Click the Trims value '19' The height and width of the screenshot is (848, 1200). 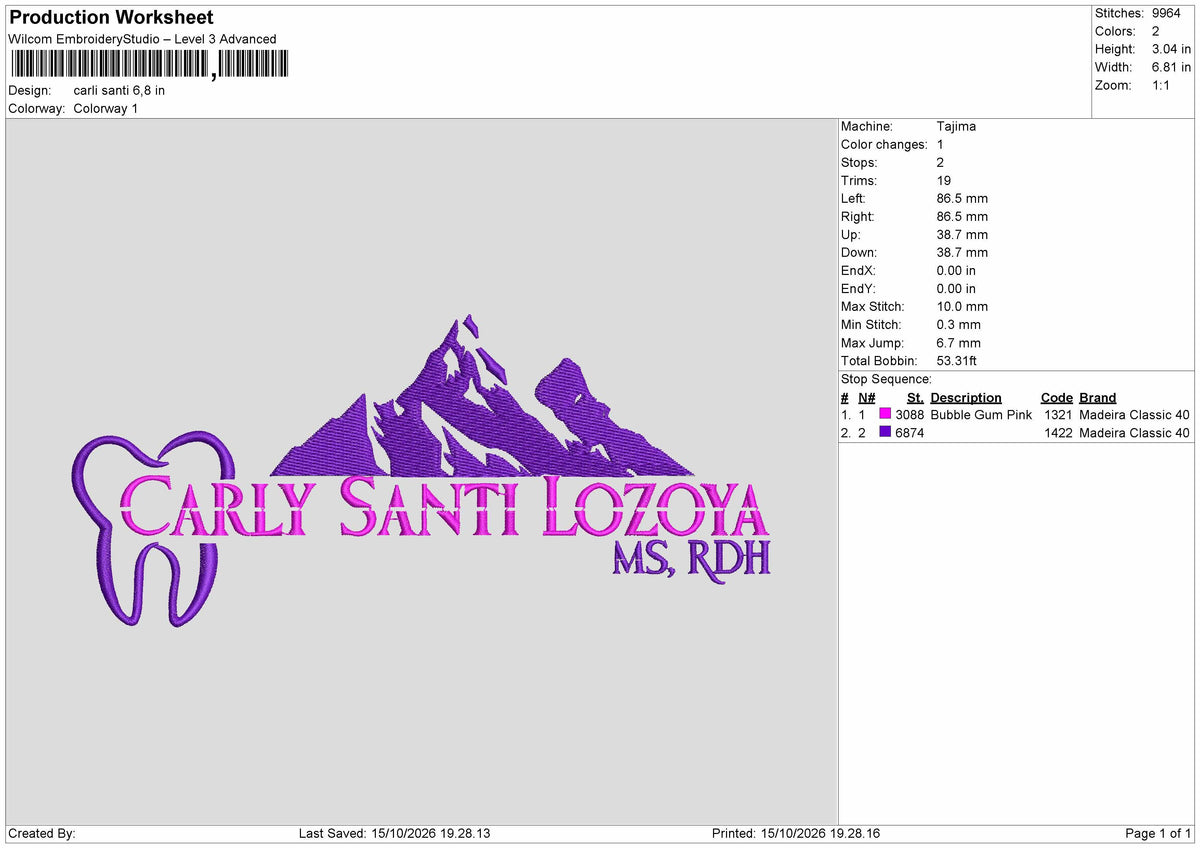pyautogui.click(x=944, y=180)
